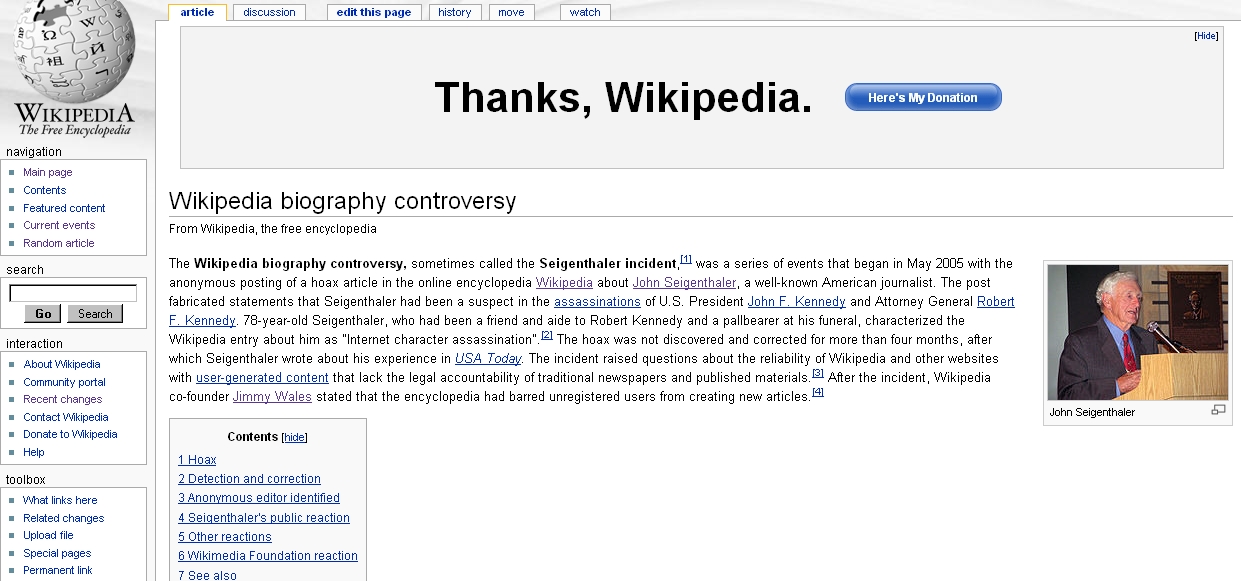Screen dimensions: 1241x581
Task: Click footnote reference number 2
Action: click(547, 335)
